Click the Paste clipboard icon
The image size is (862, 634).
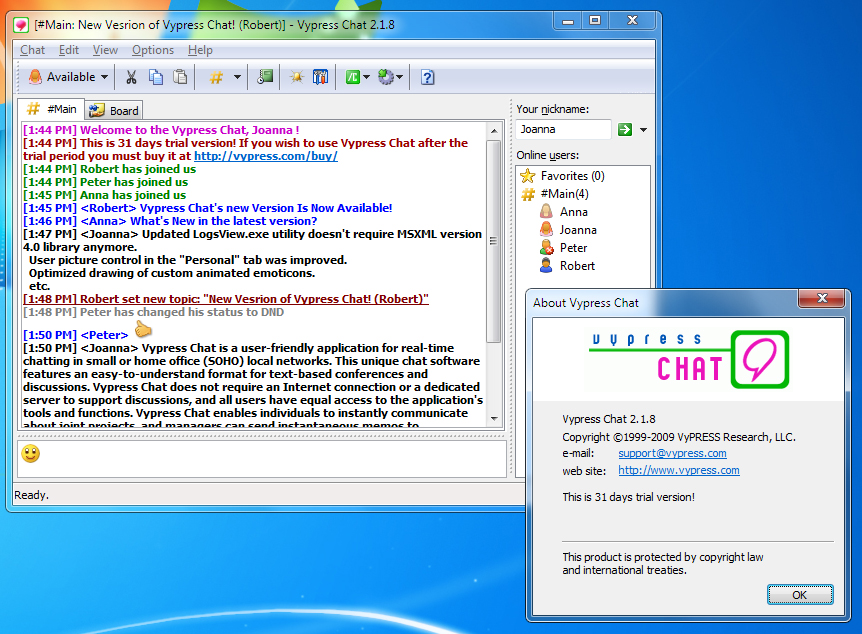tap(180, 77)
